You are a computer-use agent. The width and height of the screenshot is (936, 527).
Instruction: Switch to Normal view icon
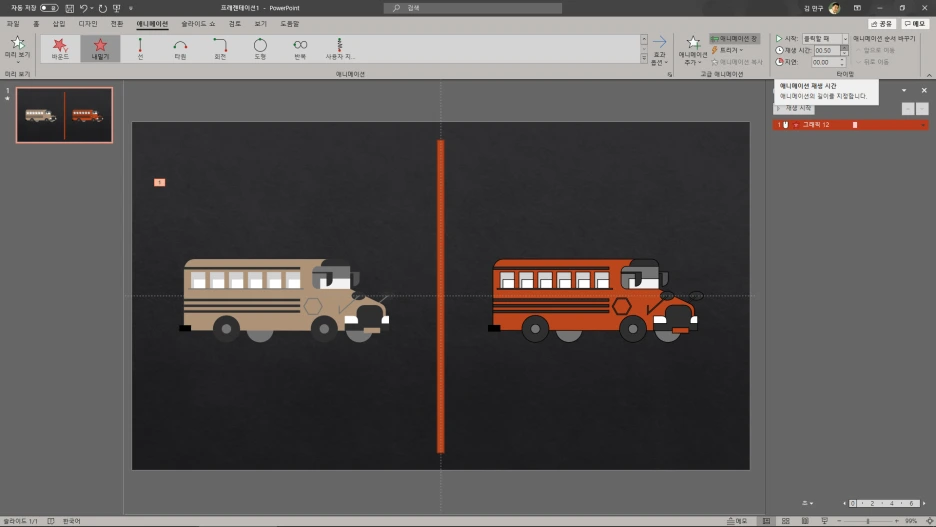766,521
